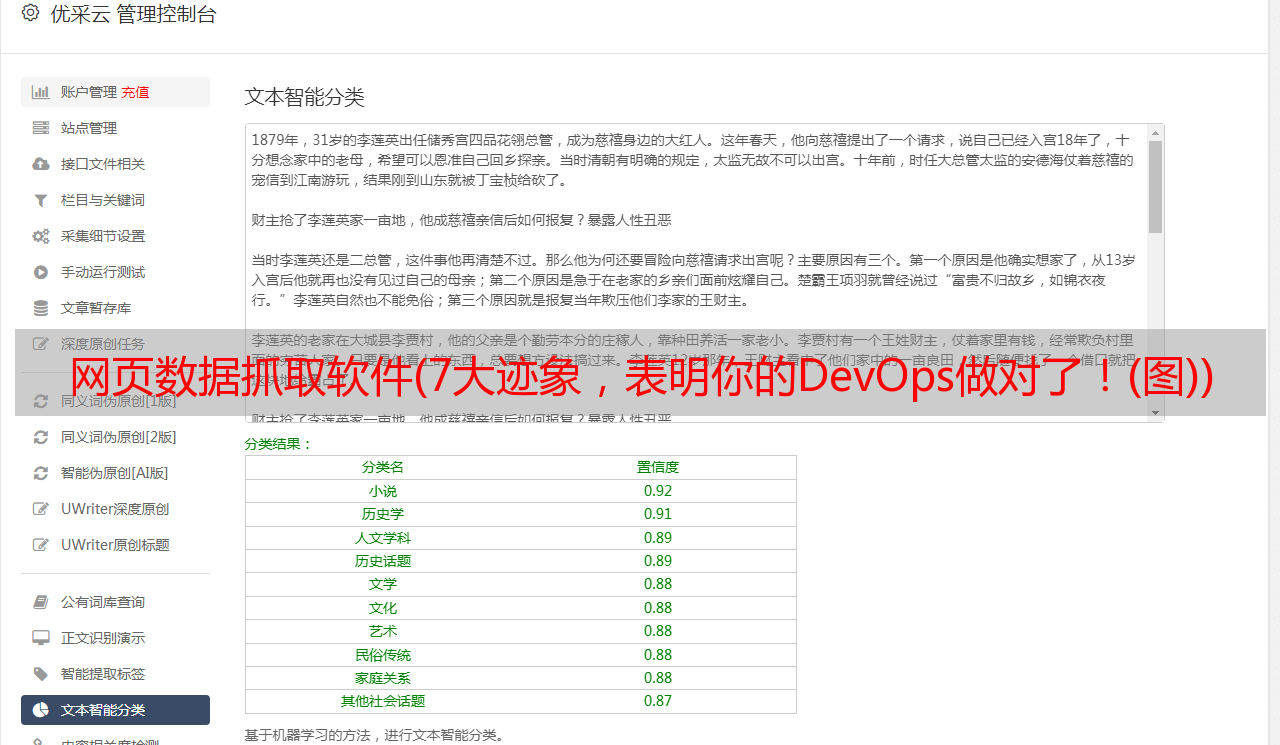Open the 智能伪原创[AI版] menu item
The width and height of the screenshot is (1280, 745).
pyautogui.click(x=114, y=473)
